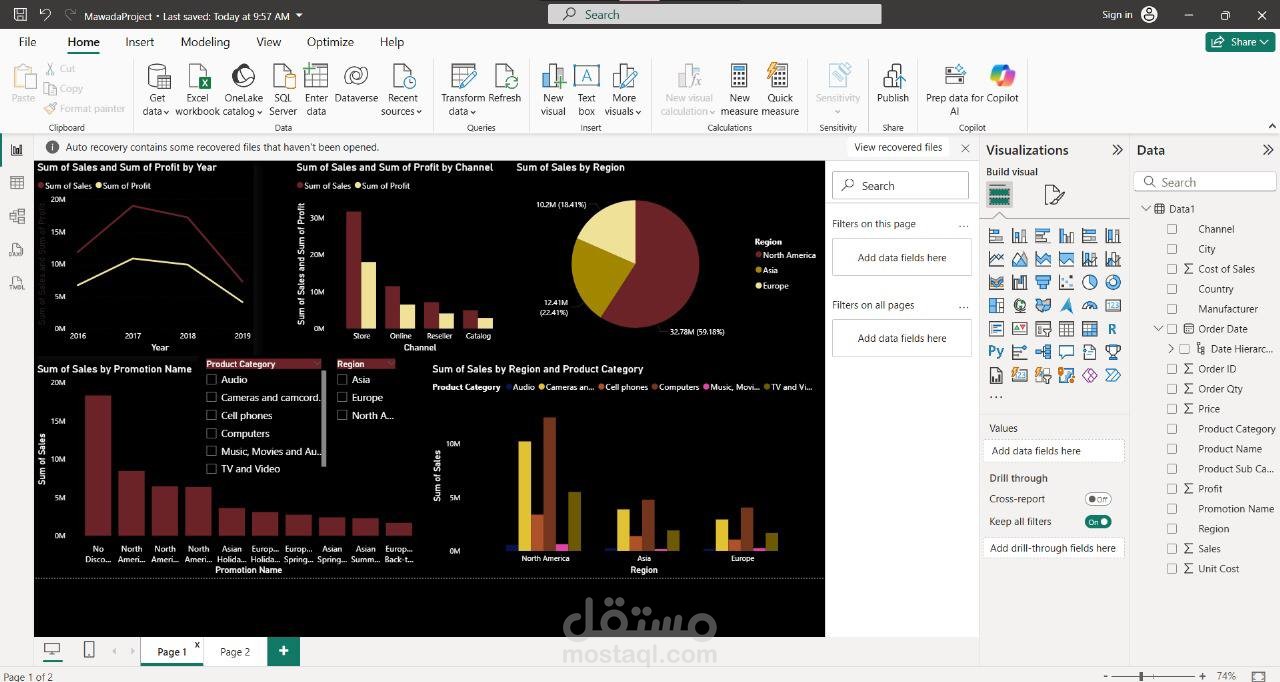
Task: Switch to the Modeling ribbon tab
Action: 204,42
